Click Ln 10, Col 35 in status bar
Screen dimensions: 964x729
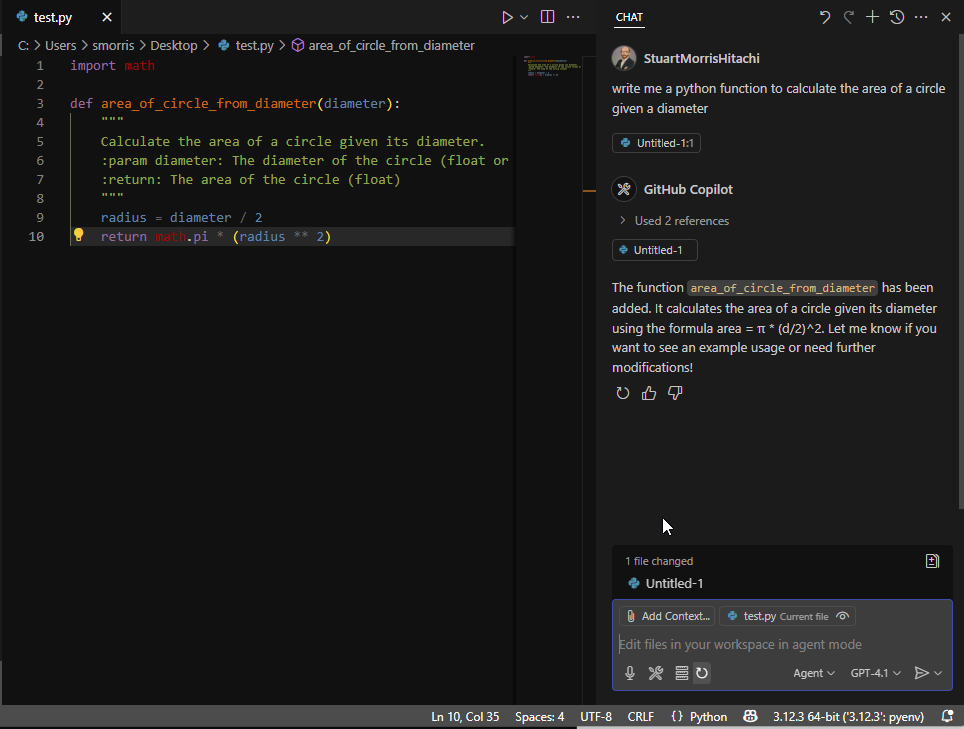[x=465, y=717]
